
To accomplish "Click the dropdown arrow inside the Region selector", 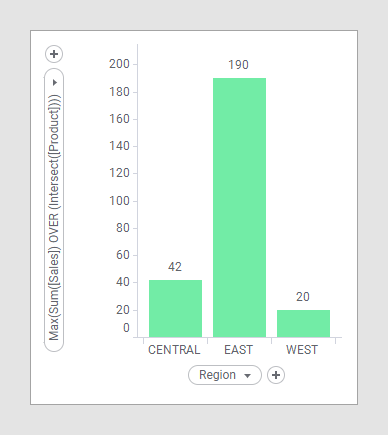I will (247, 376).
